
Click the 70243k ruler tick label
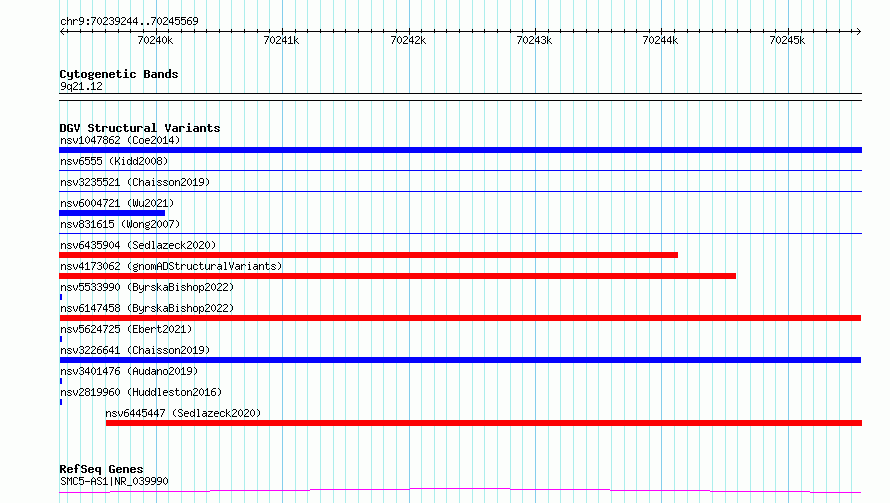534,40
